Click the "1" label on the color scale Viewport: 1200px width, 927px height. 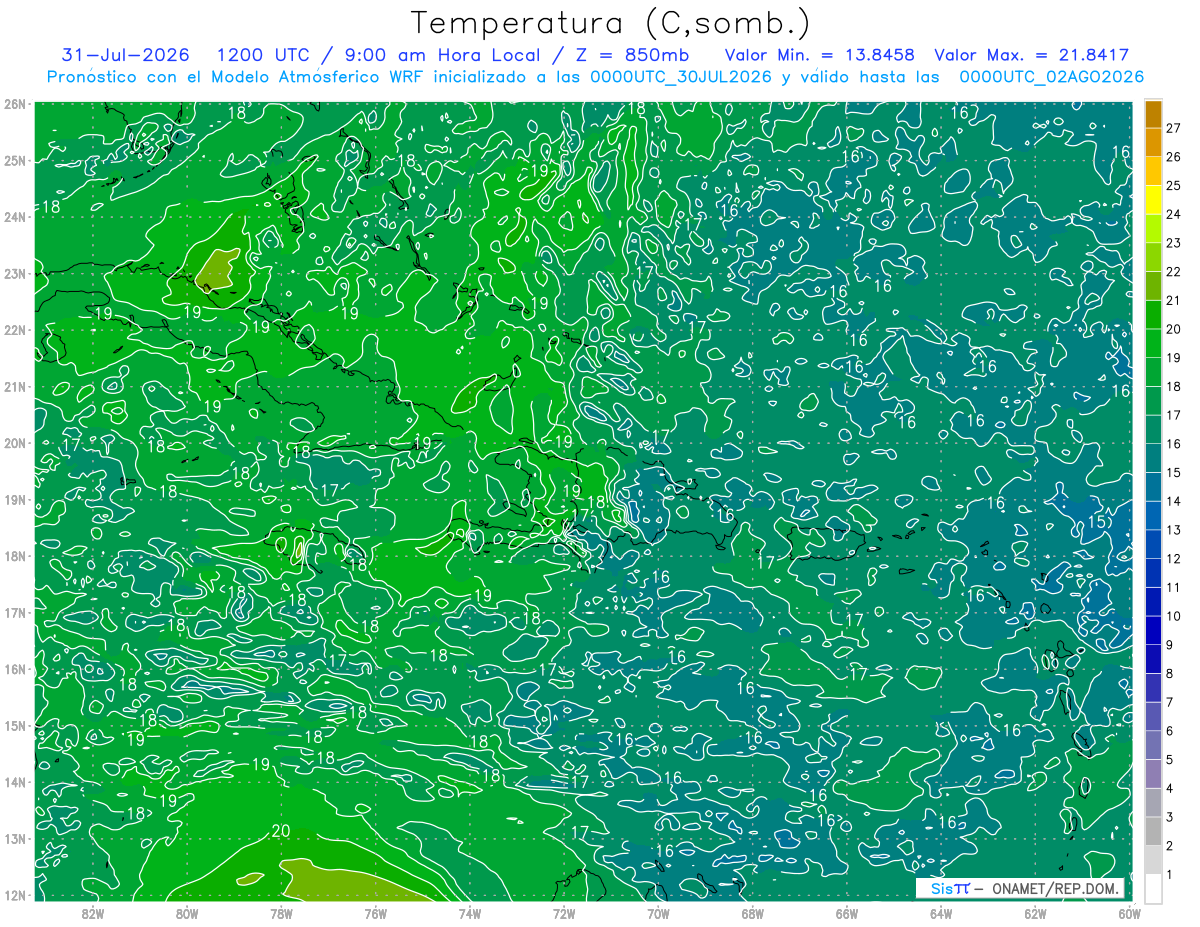pos(1170,875)
